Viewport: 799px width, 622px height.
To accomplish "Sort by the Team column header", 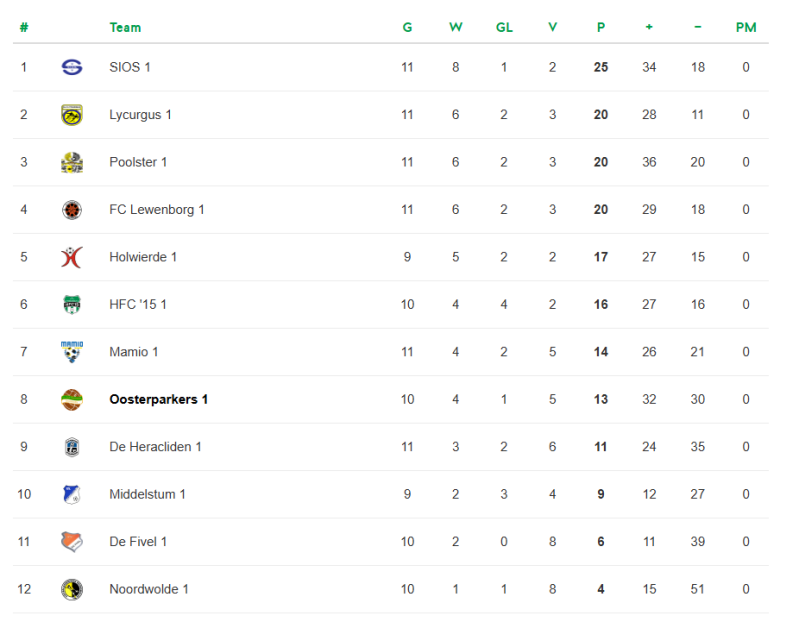I will [125, 28].
